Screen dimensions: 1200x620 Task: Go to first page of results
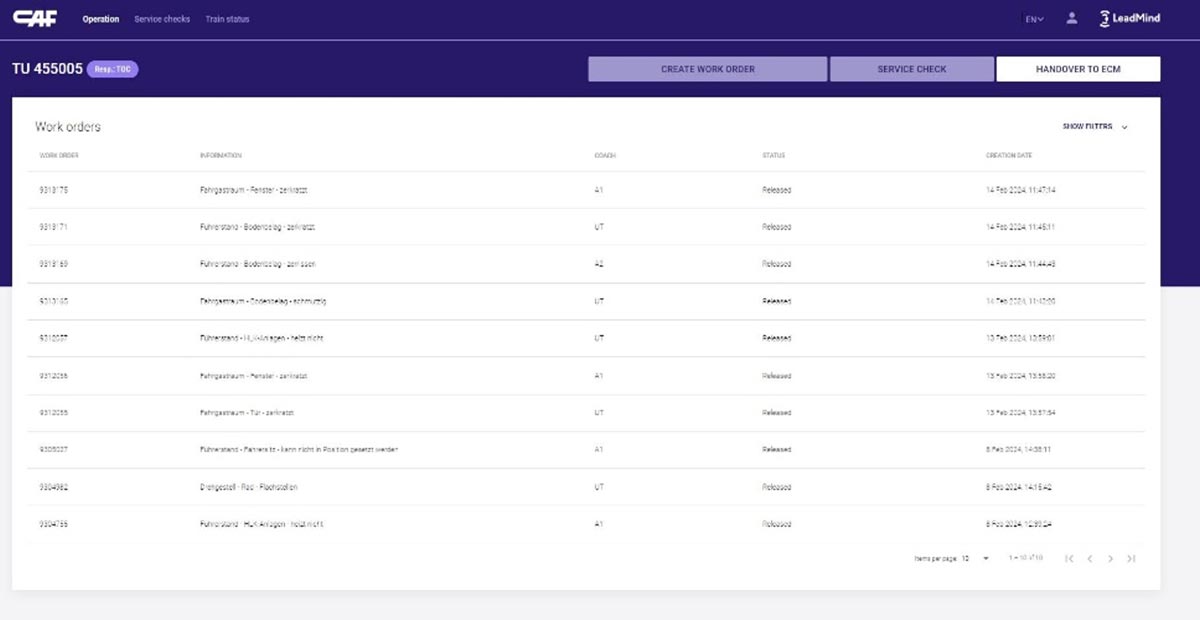tap(1069, 558)
